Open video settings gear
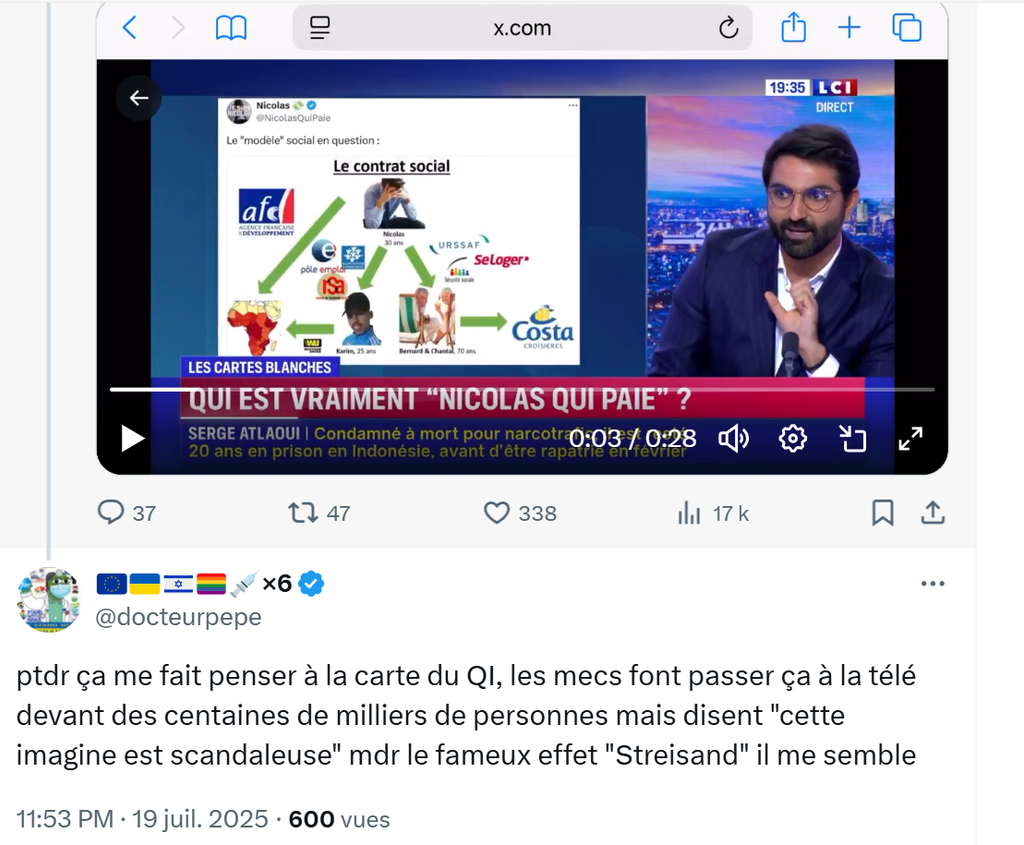1024x845 pixels. click(x=793, y=439)
